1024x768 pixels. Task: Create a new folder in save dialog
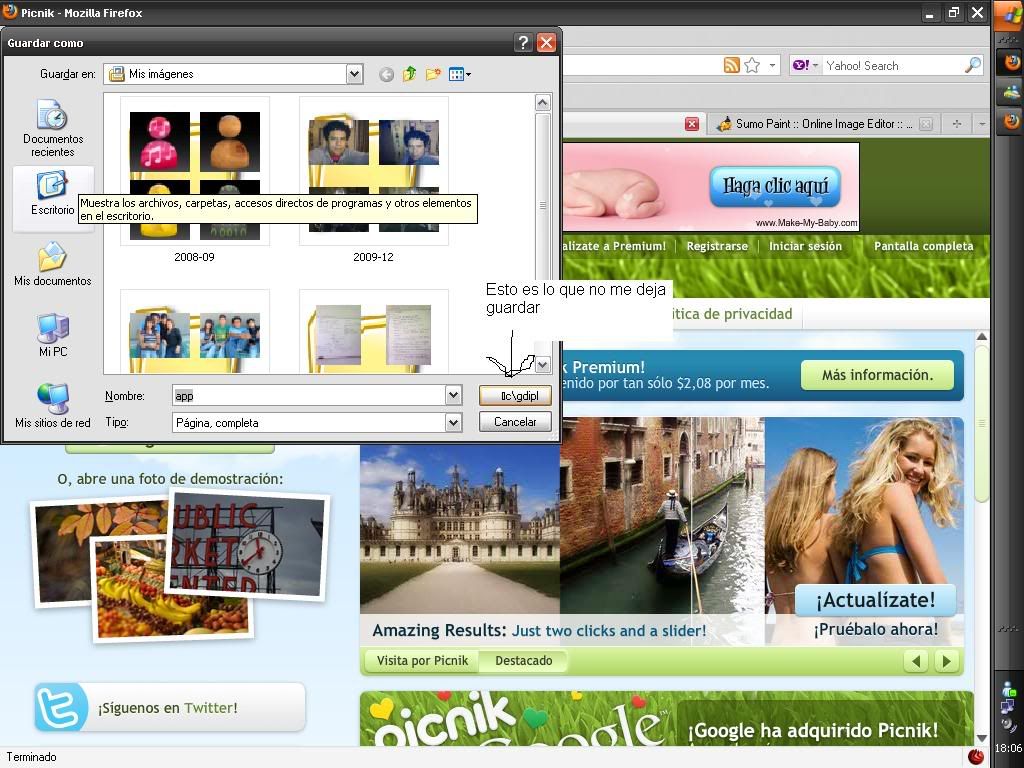pyautogui.click(x=433, y=74)
